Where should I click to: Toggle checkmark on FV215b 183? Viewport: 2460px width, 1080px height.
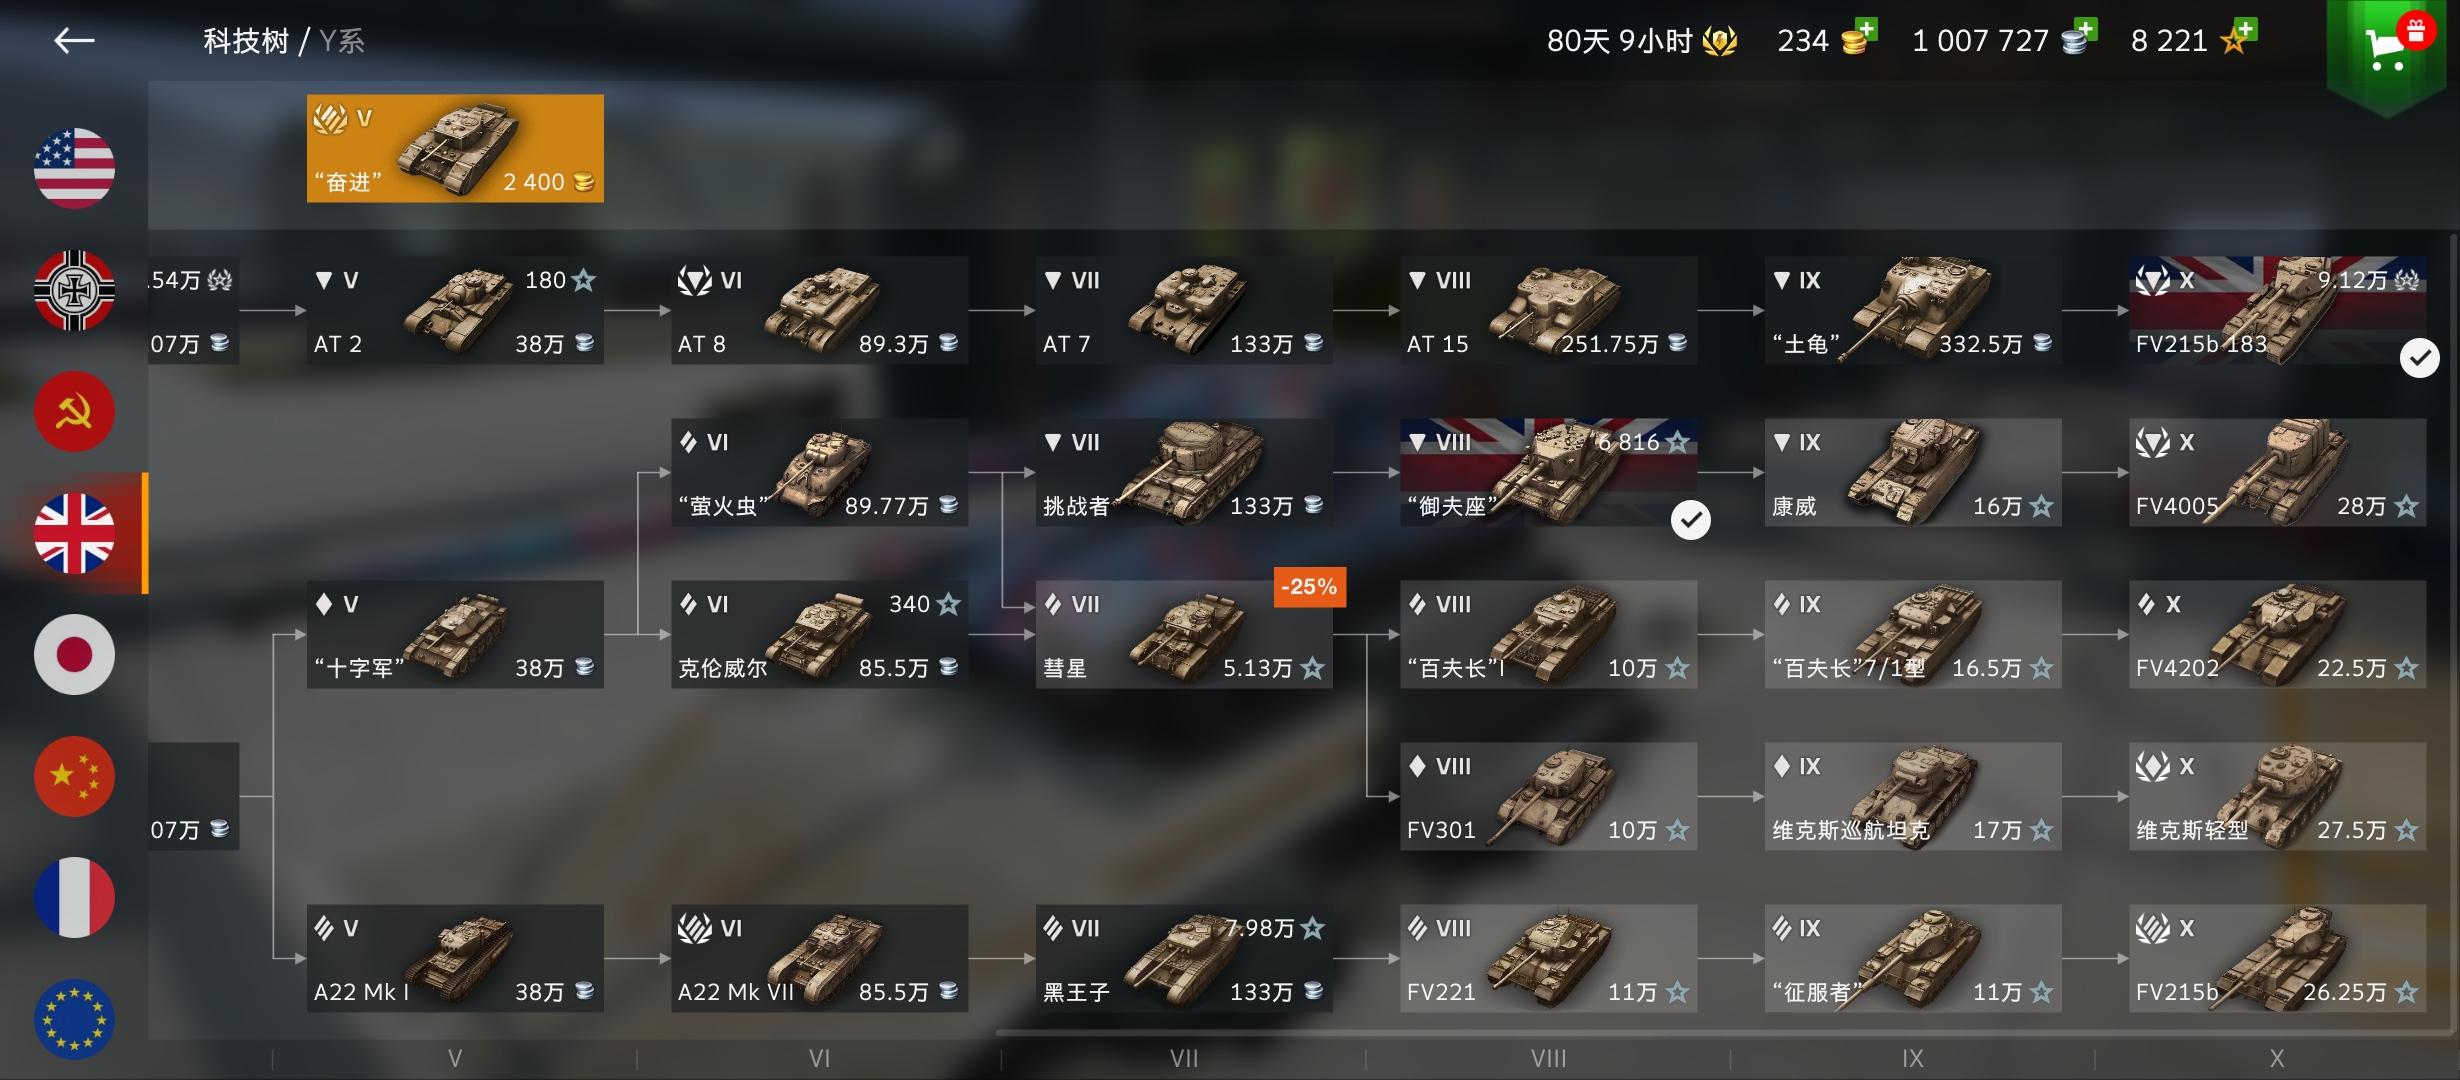2420,358
